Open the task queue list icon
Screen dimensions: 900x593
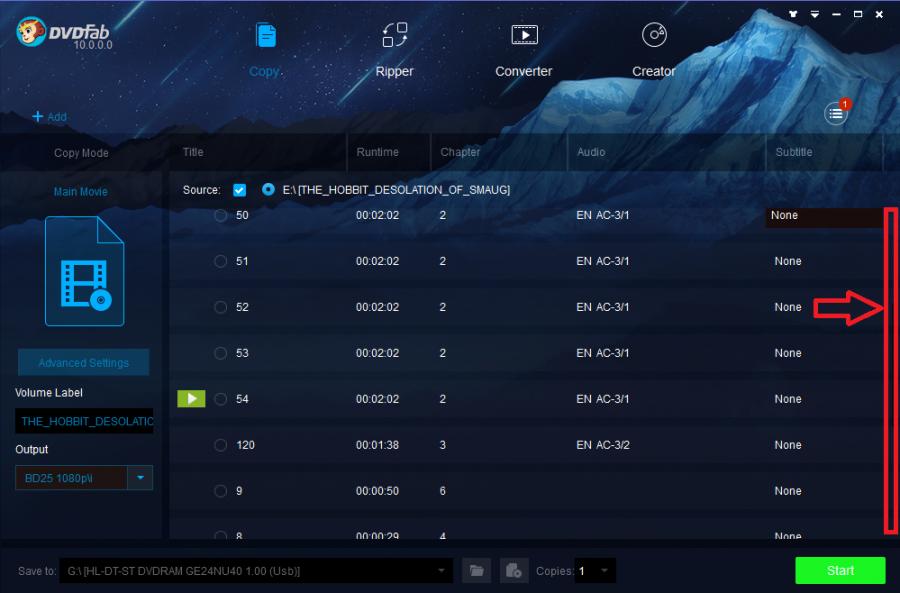836,113
